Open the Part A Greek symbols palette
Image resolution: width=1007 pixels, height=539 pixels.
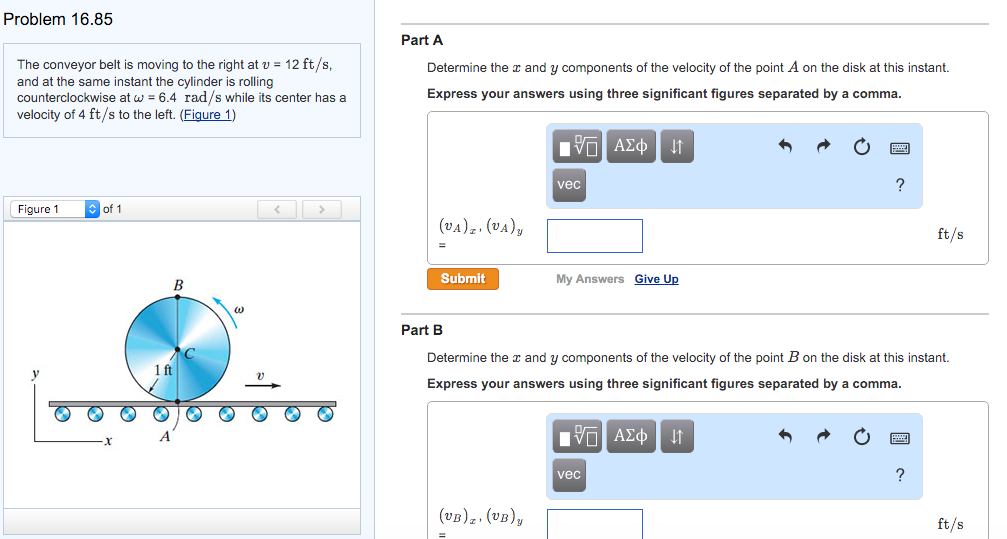pos(630,147)
